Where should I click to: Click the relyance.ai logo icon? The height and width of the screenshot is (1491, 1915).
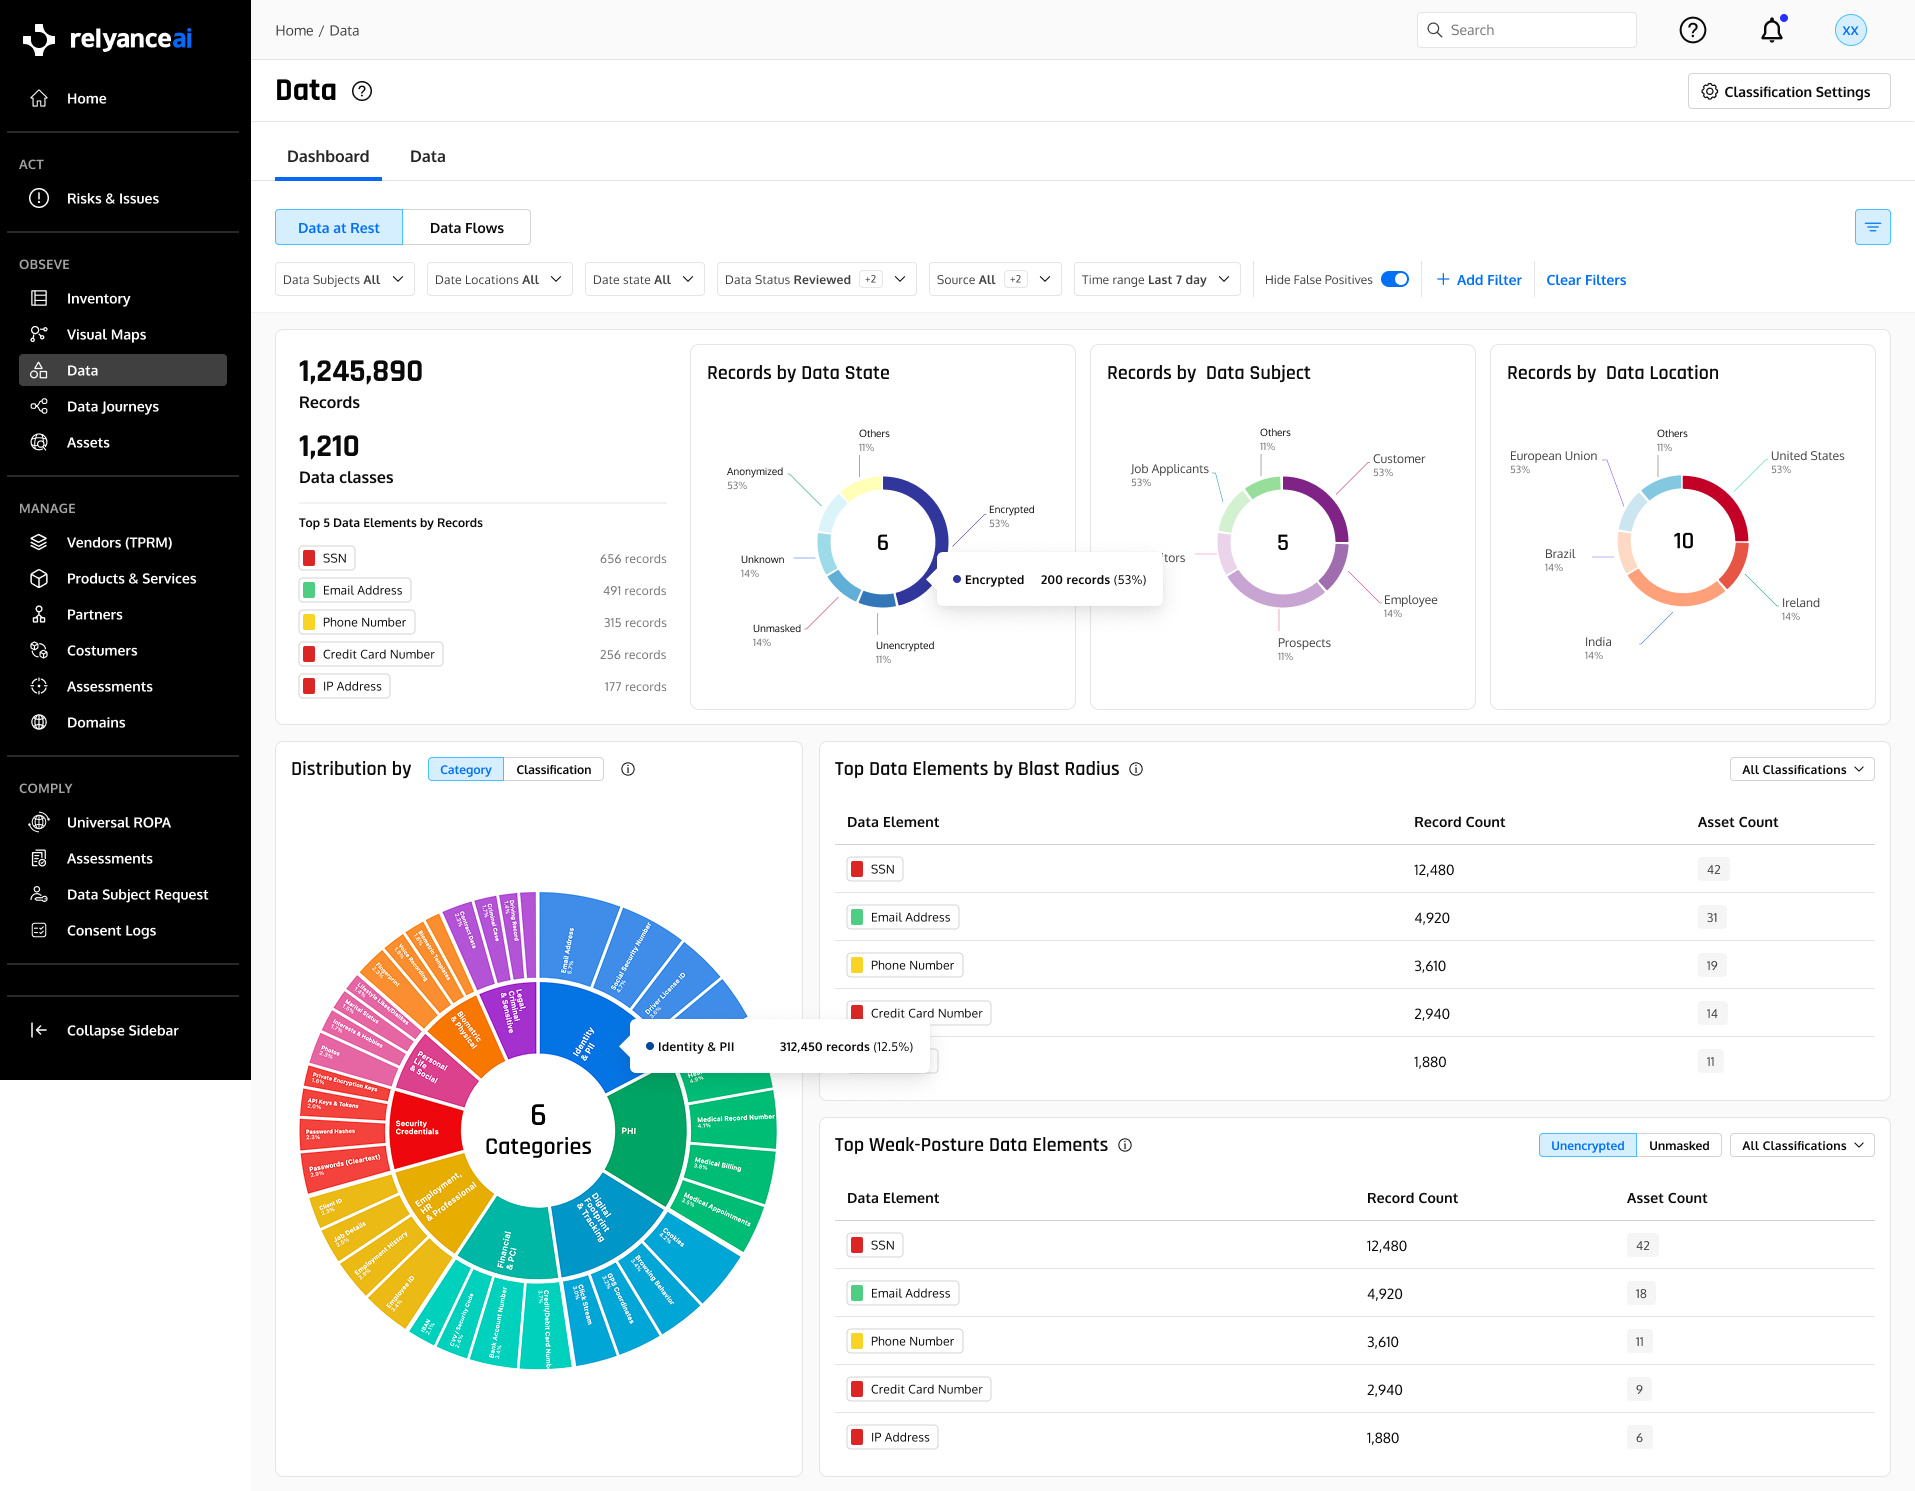(39, 39)
